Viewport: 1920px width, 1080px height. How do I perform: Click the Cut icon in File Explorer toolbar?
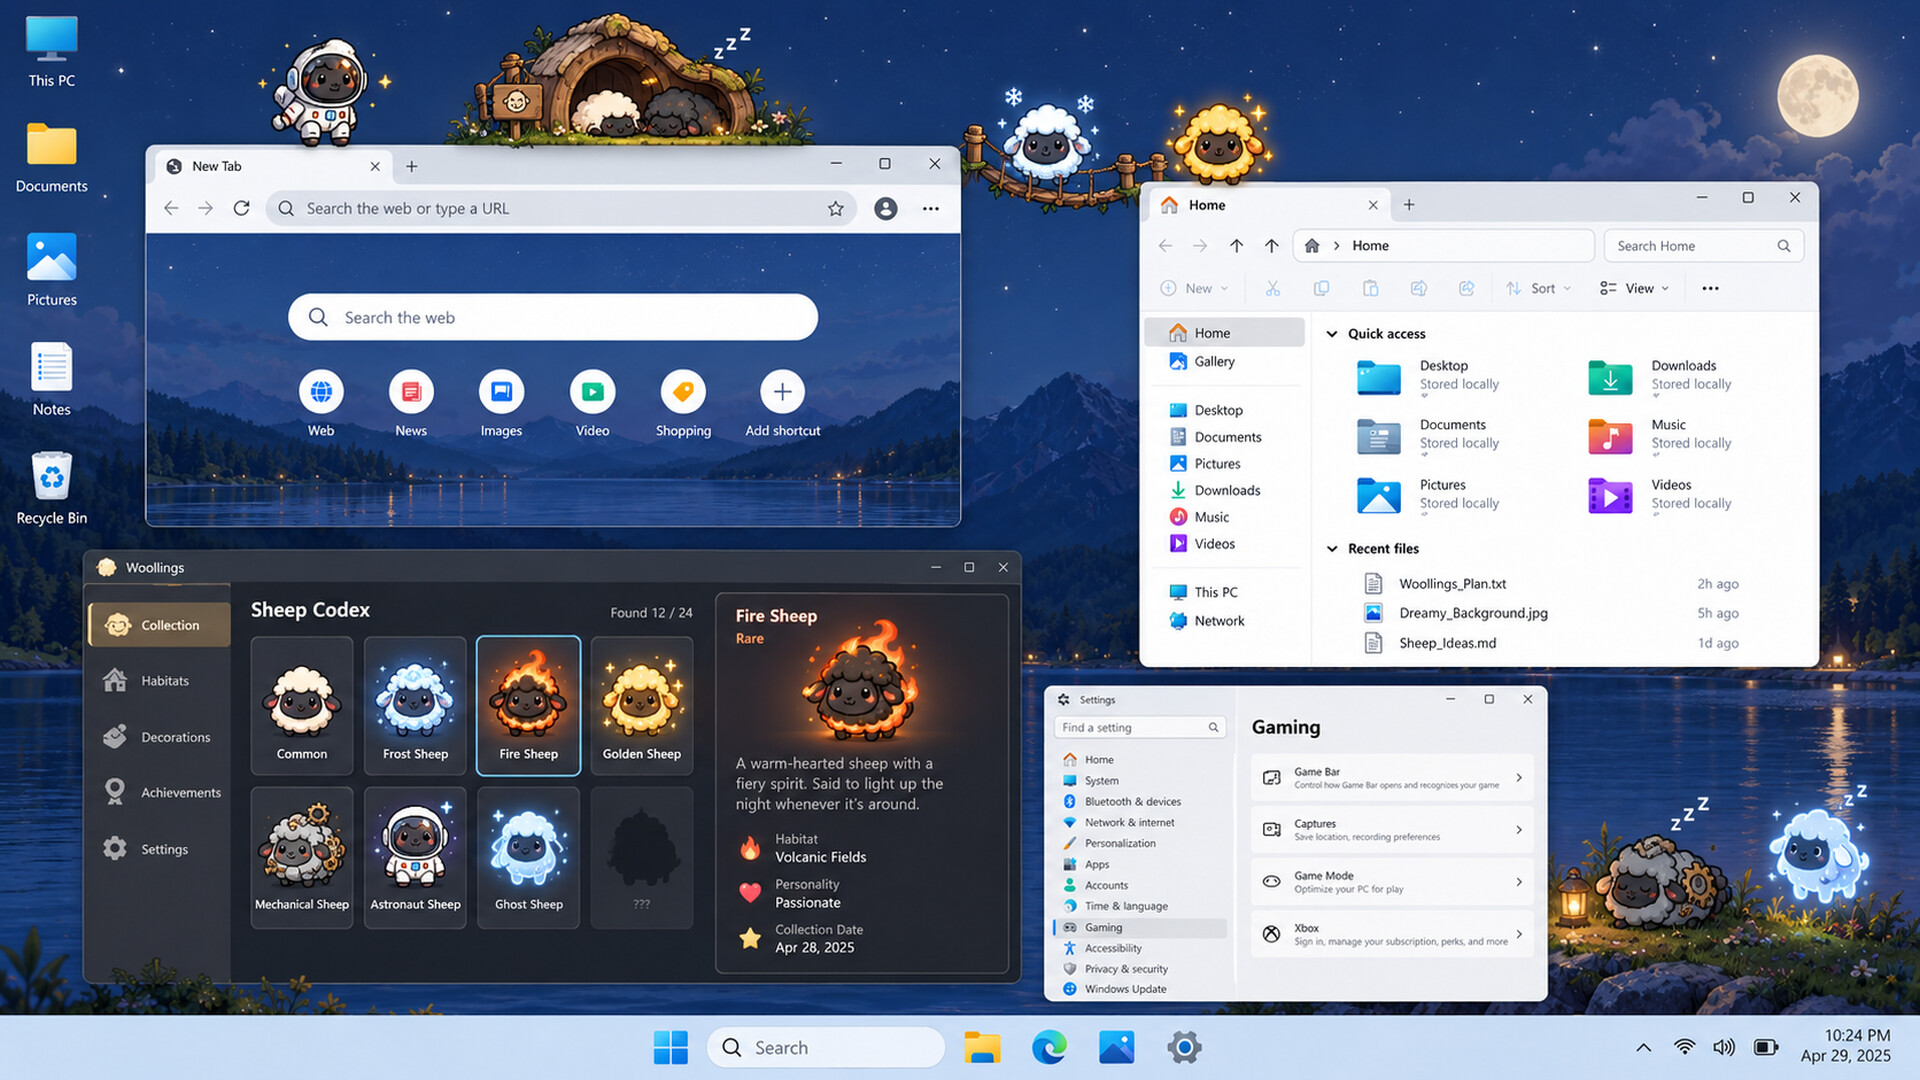point(1273,289)
